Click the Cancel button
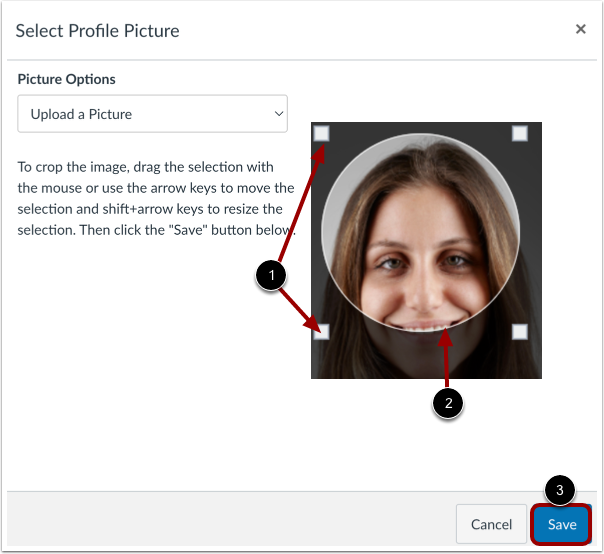Screen dimensions: 604x554 pos(491,524)
